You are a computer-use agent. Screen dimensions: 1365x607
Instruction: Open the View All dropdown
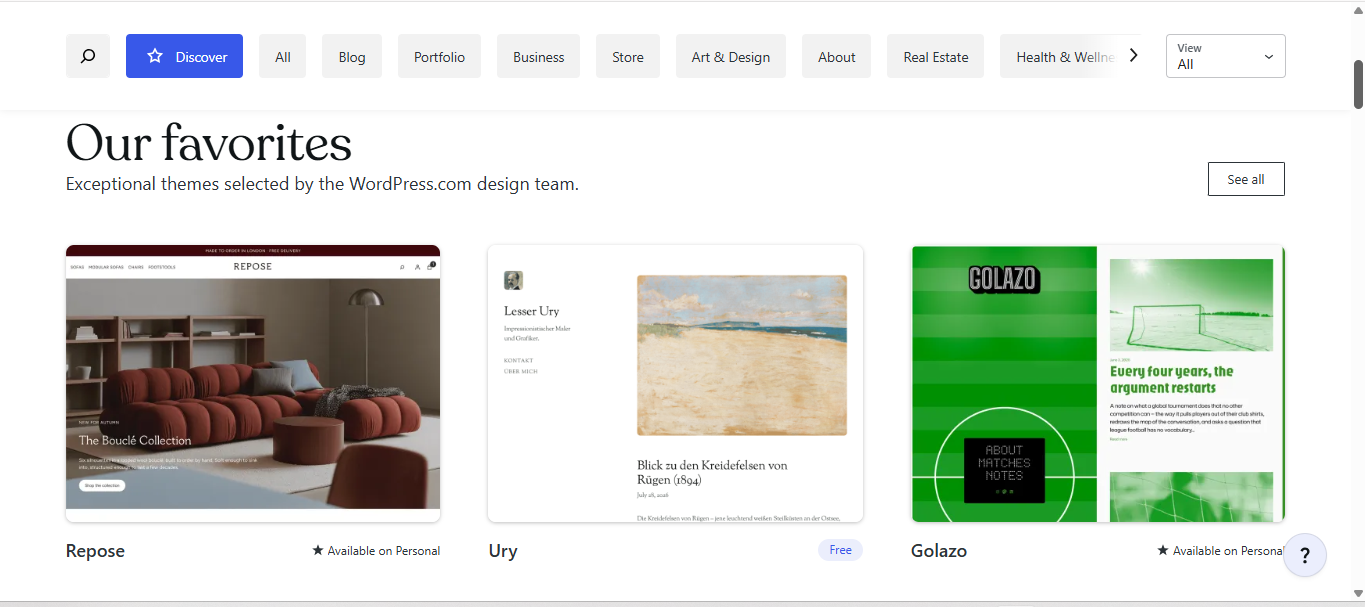1225,56
